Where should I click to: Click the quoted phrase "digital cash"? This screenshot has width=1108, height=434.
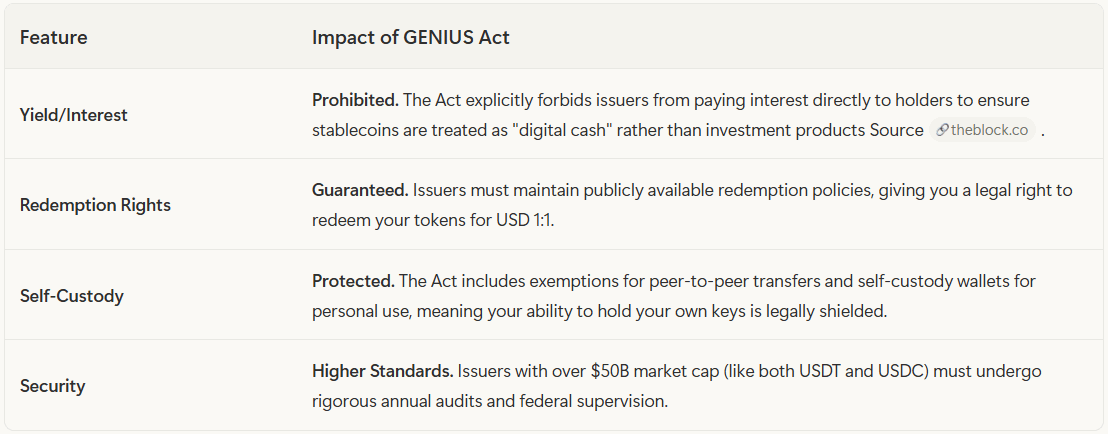point(557,131)
